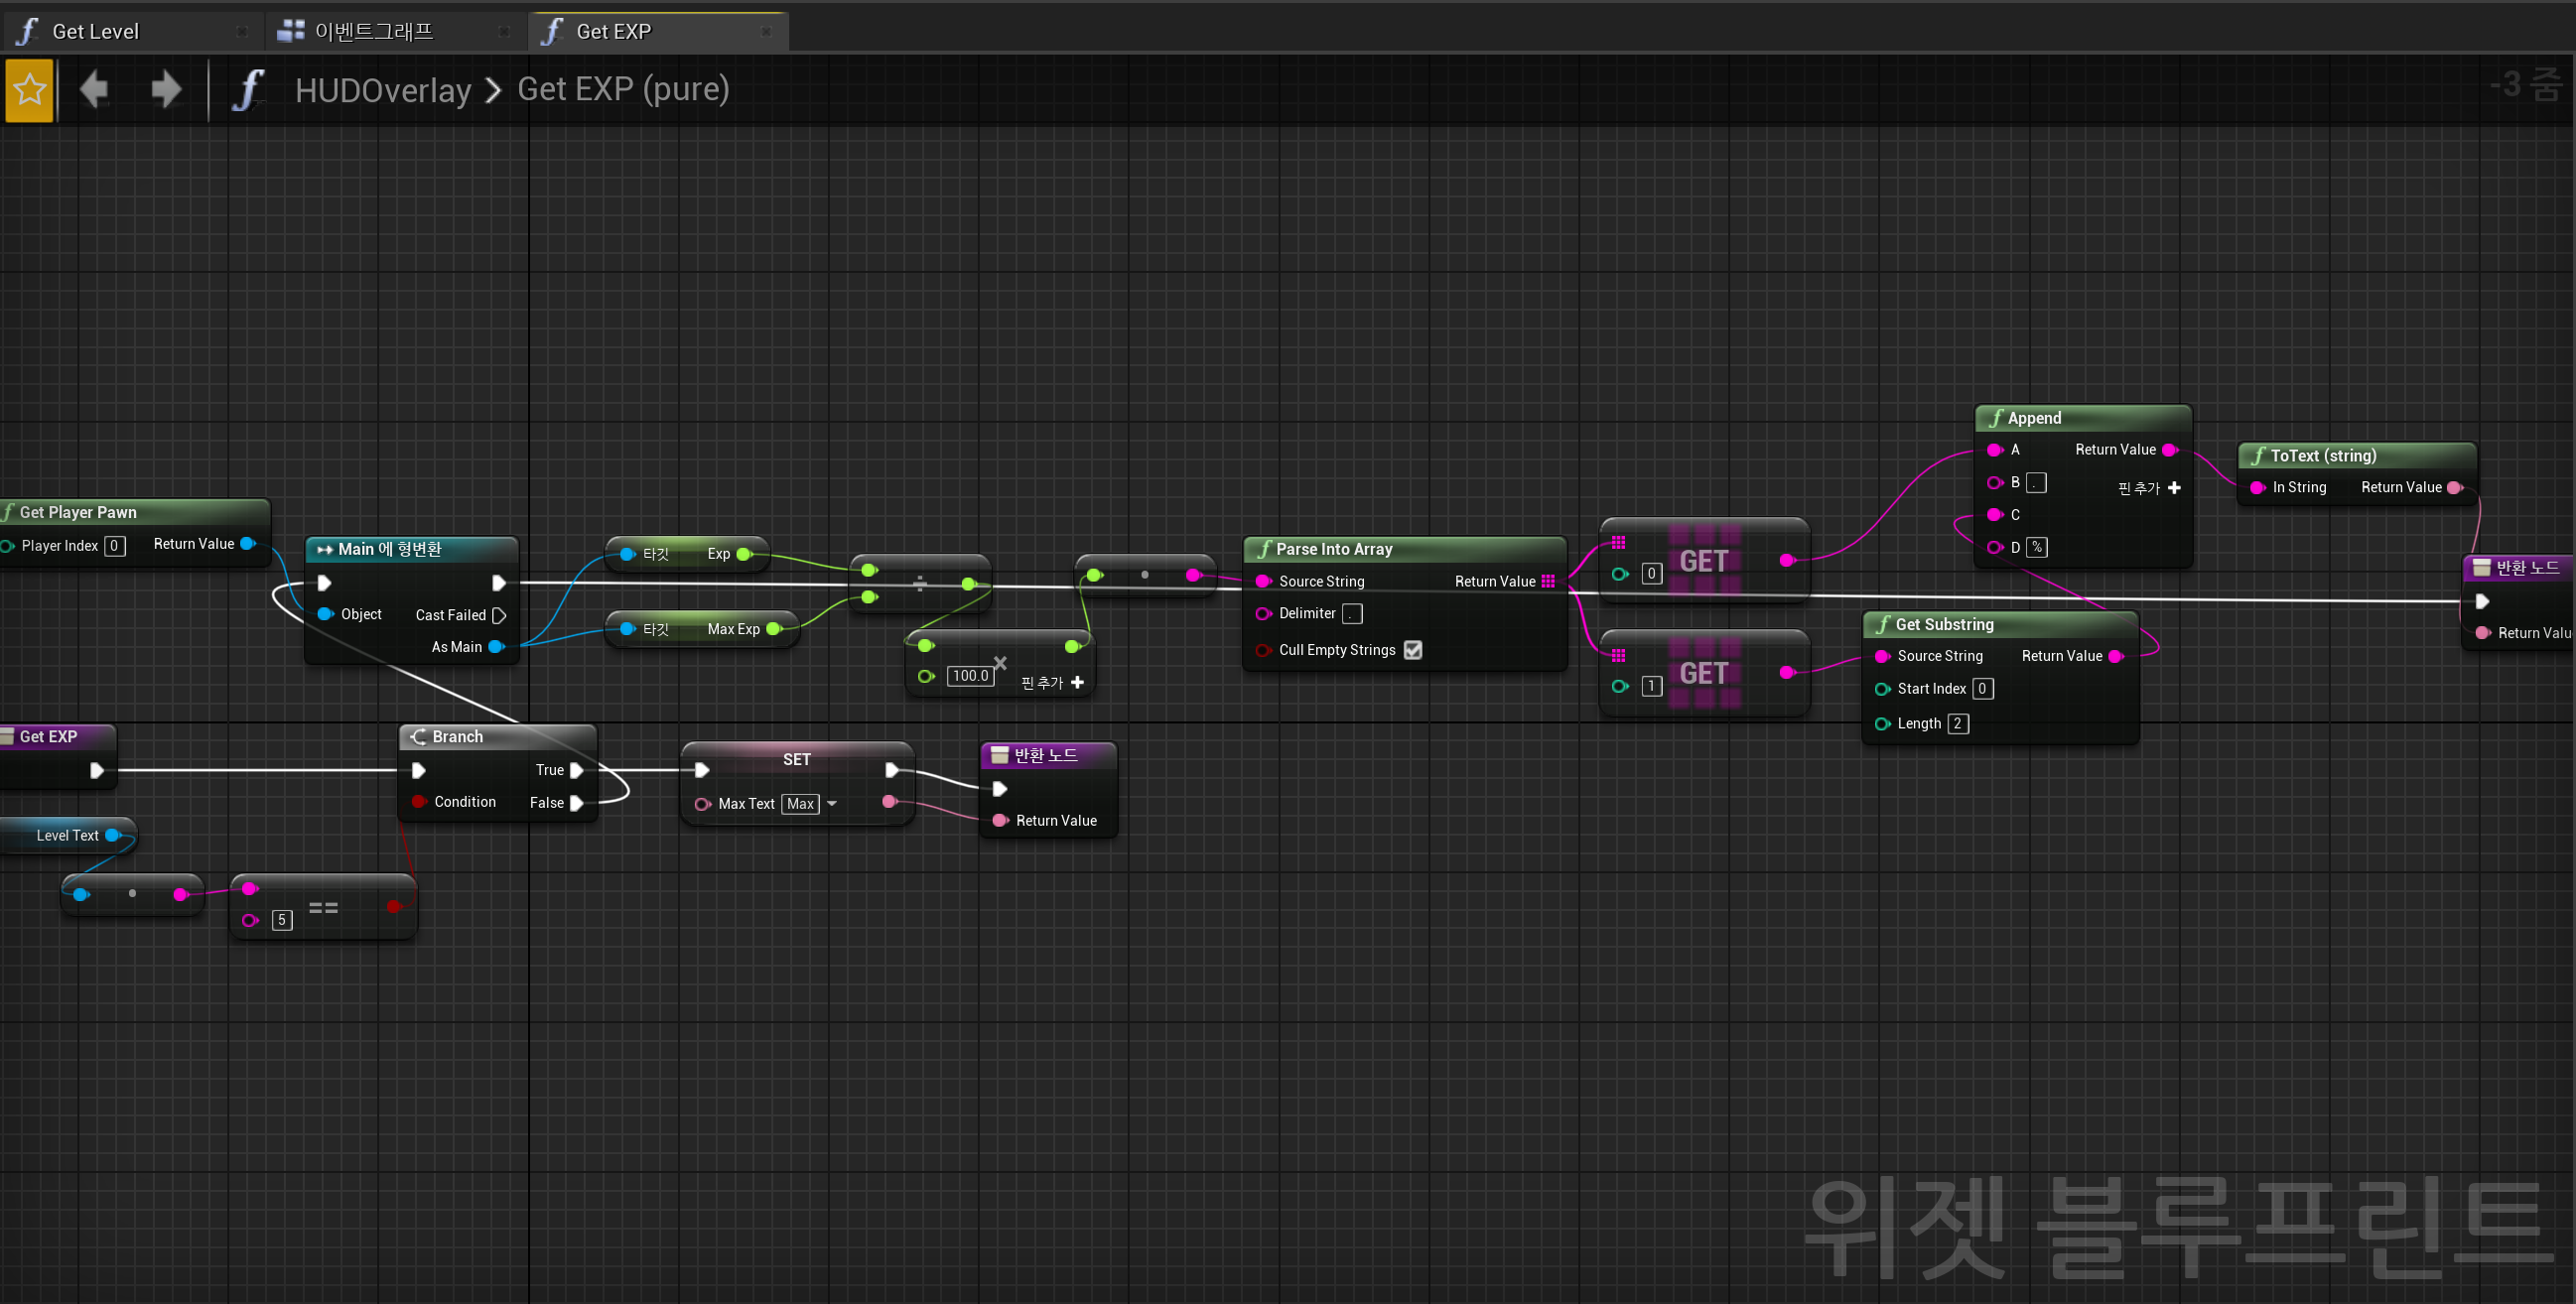Screen dimensions: 2576x1304
Task: Close the 이벤트그래프 tab
Action: [x=504, y=32]
